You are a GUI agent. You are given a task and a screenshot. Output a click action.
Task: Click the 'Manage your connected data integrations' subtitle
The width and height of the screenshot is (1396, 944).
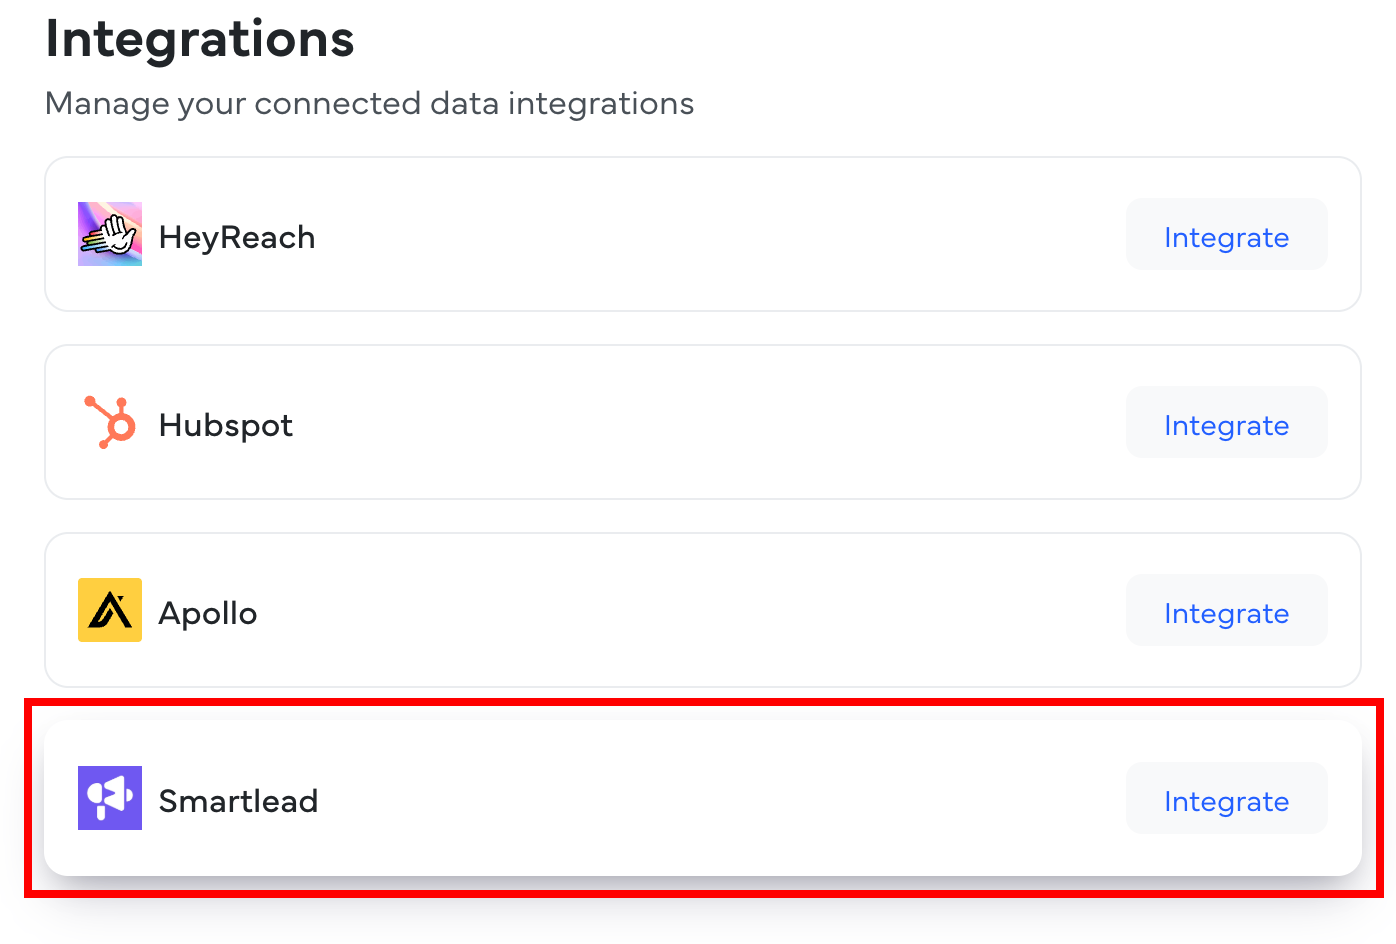pyautogui.click(x=370, y=104)
